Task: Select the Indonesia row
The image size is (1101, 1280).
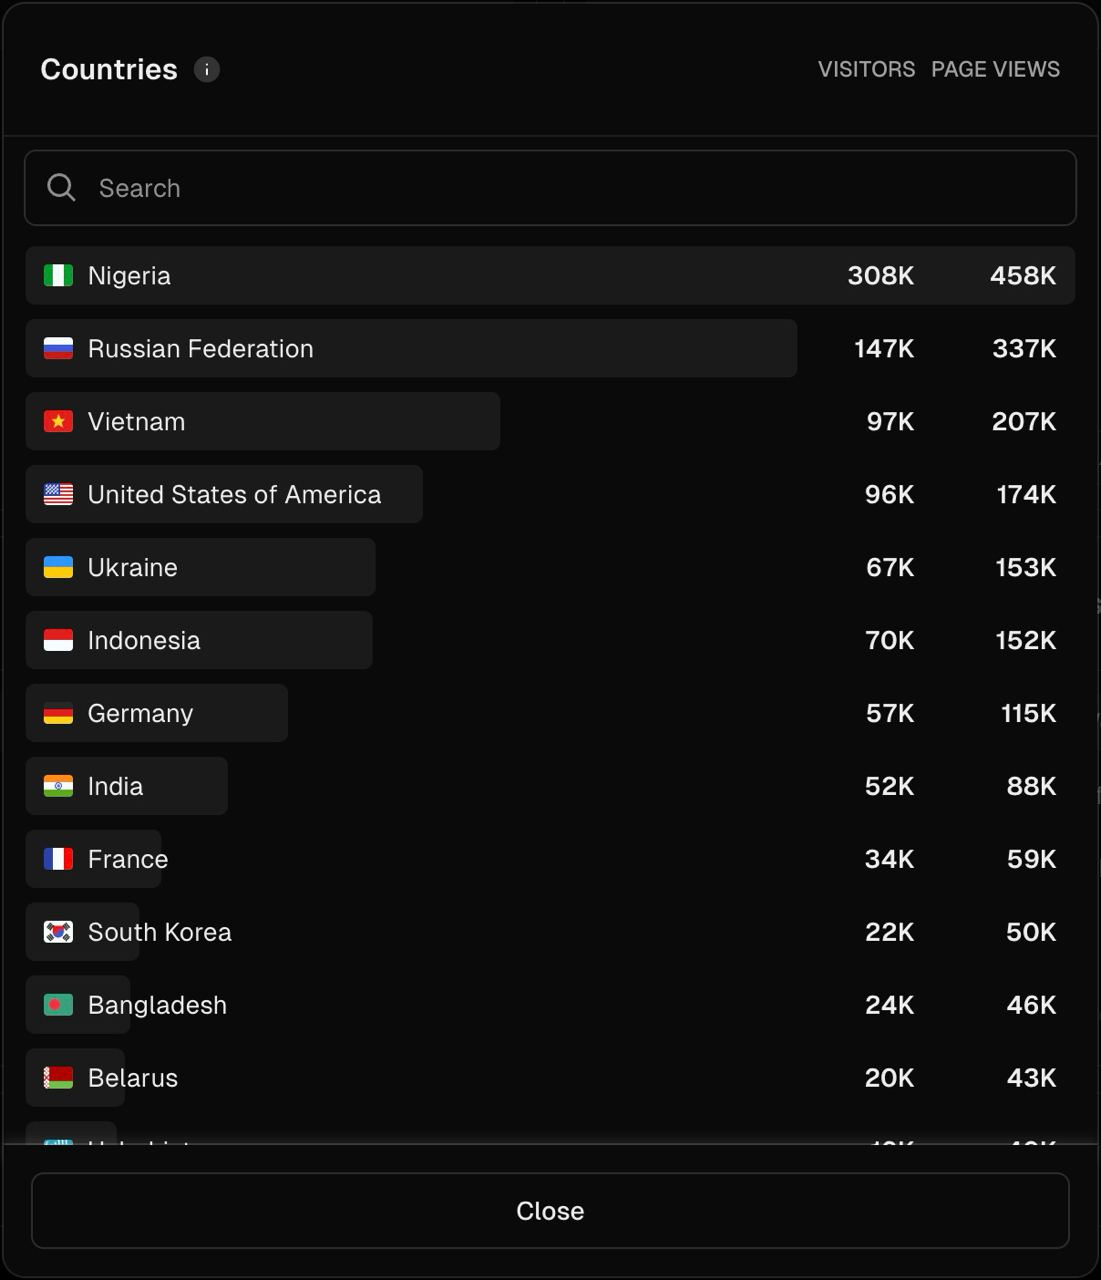Action: tap(550, 640)
